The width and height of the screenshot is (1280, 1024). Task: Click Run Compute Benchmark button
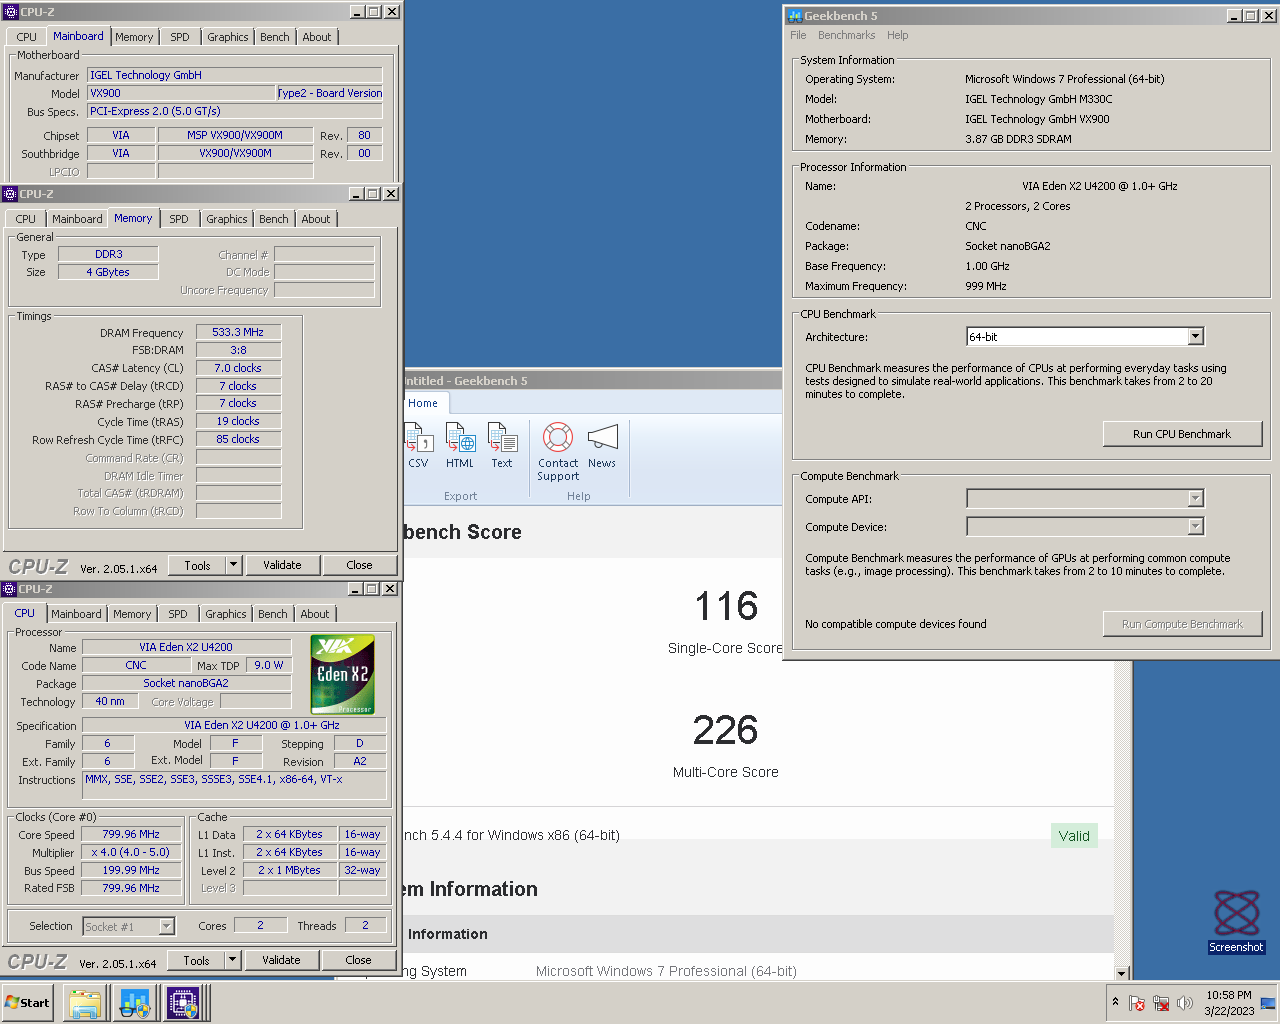pos(1182,624)
